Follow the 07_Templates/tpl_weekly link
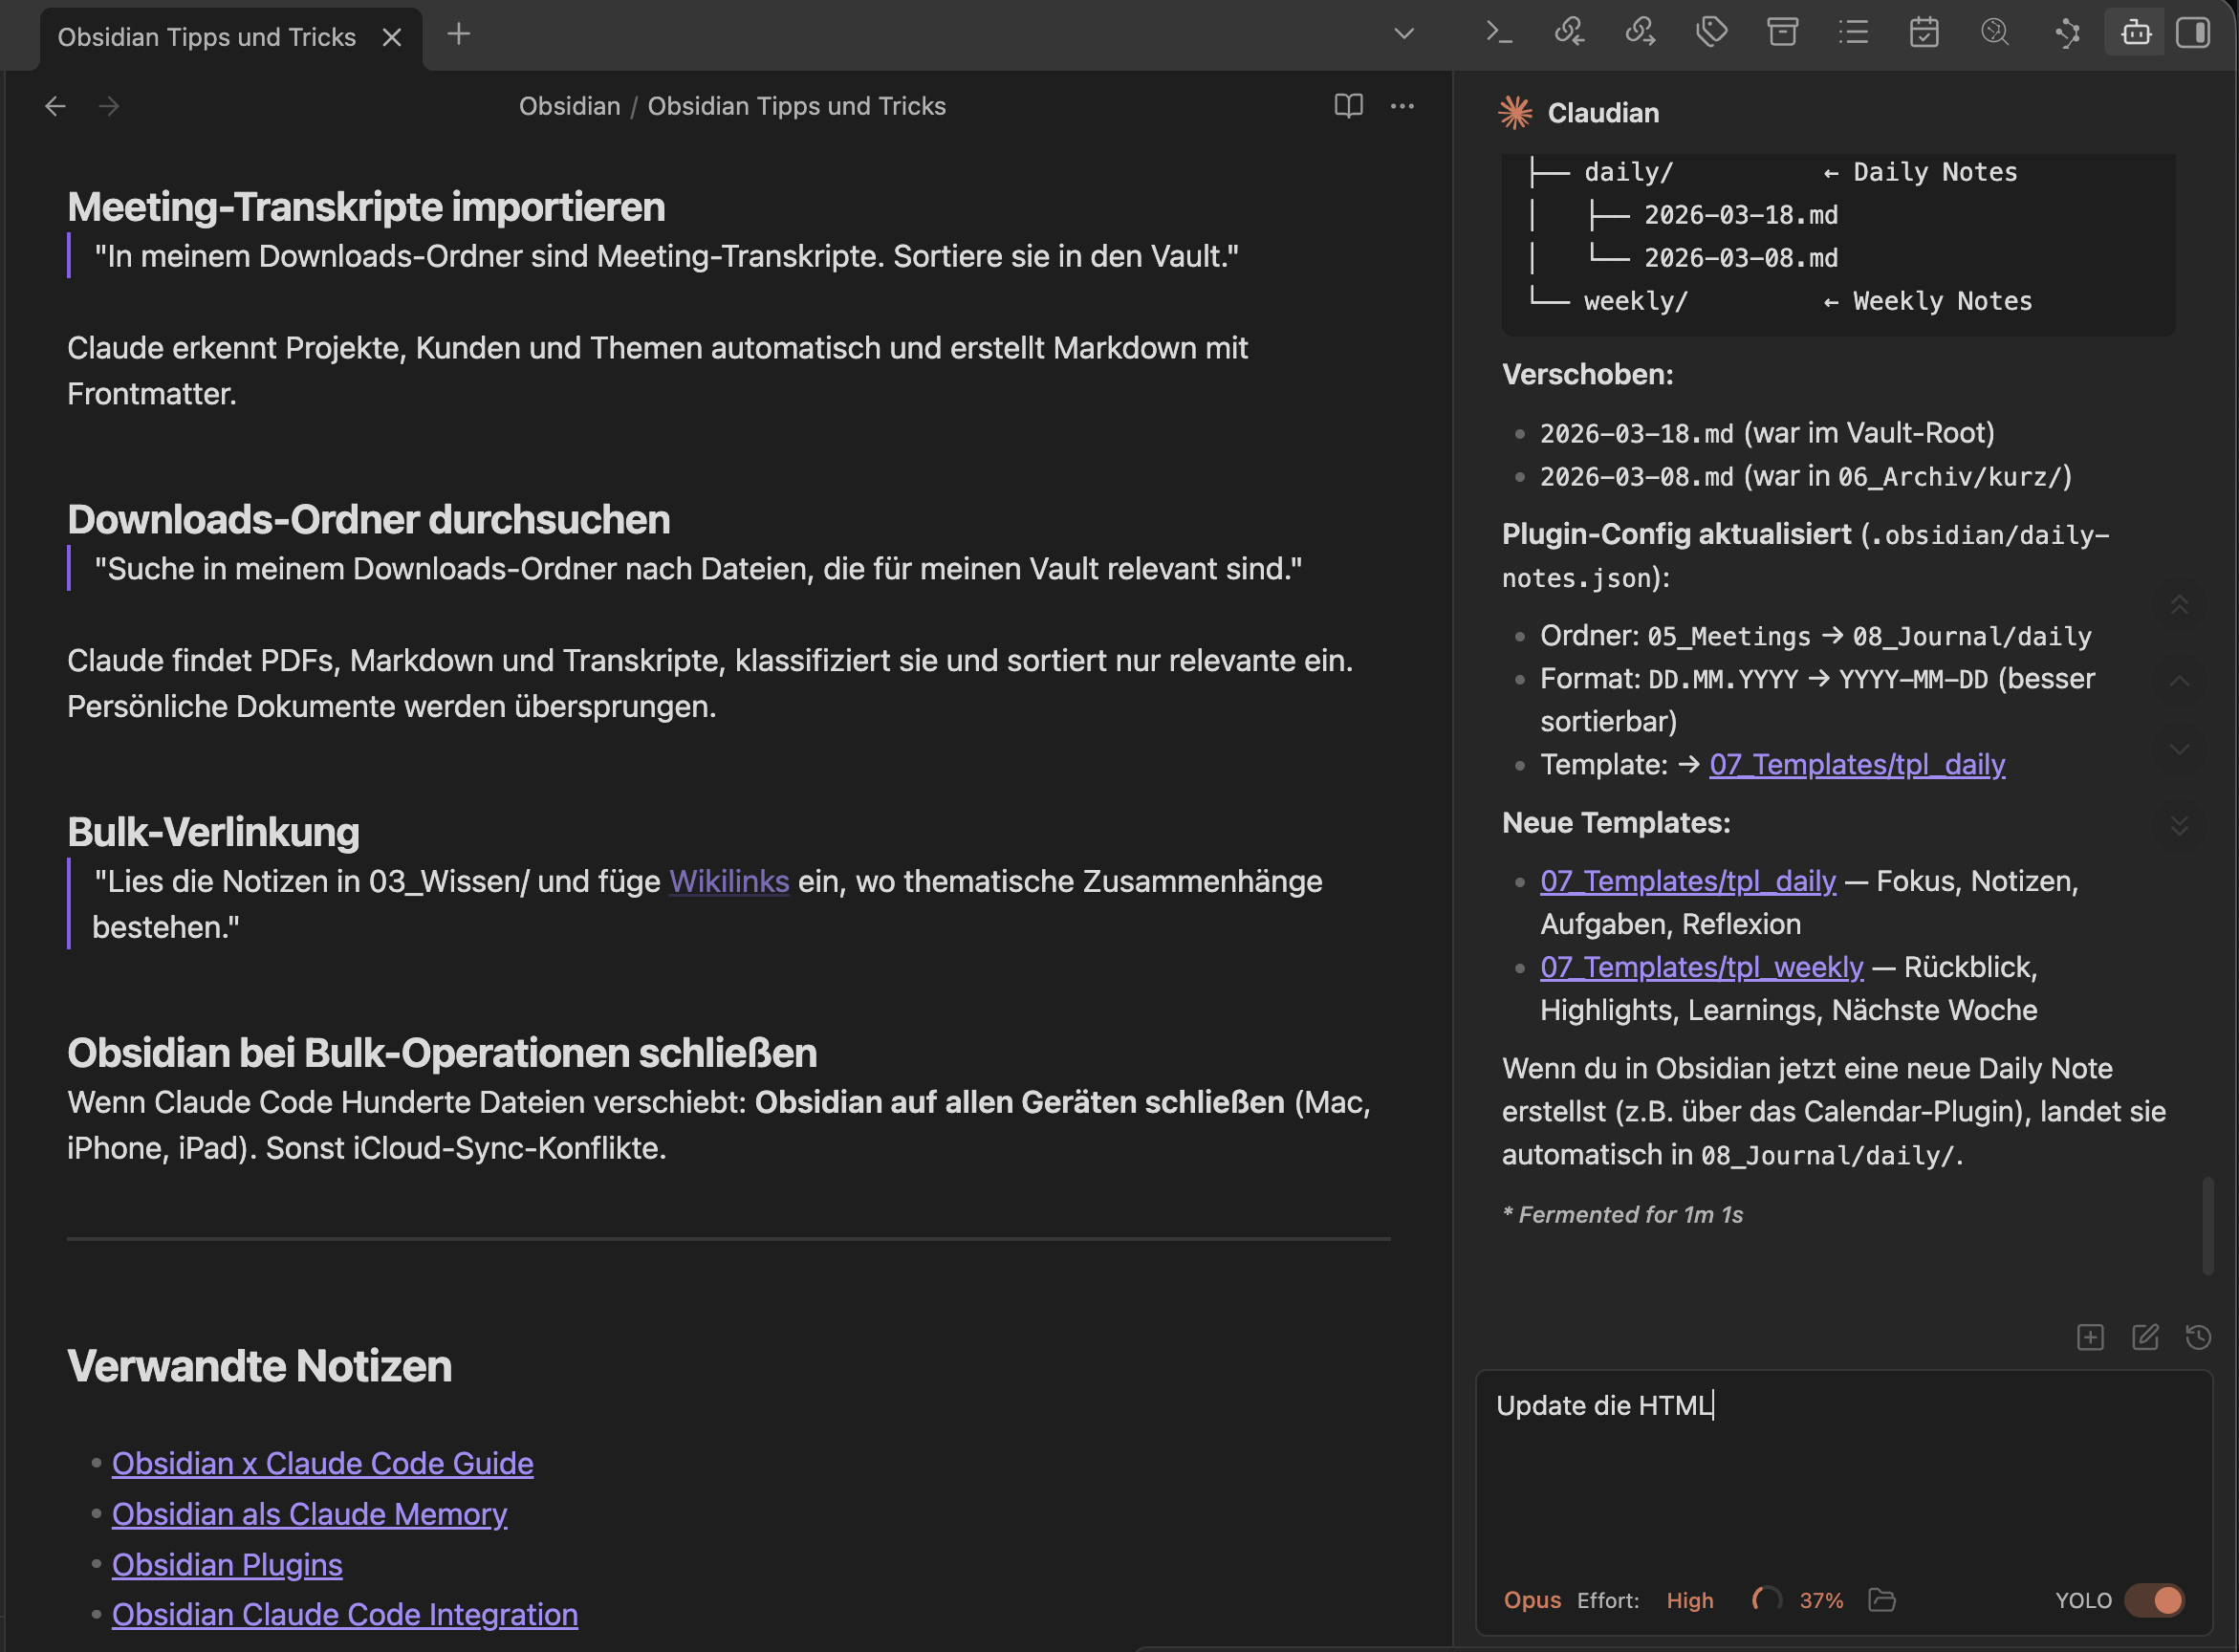2239x1652 pixels. [x=1701, y=966]
